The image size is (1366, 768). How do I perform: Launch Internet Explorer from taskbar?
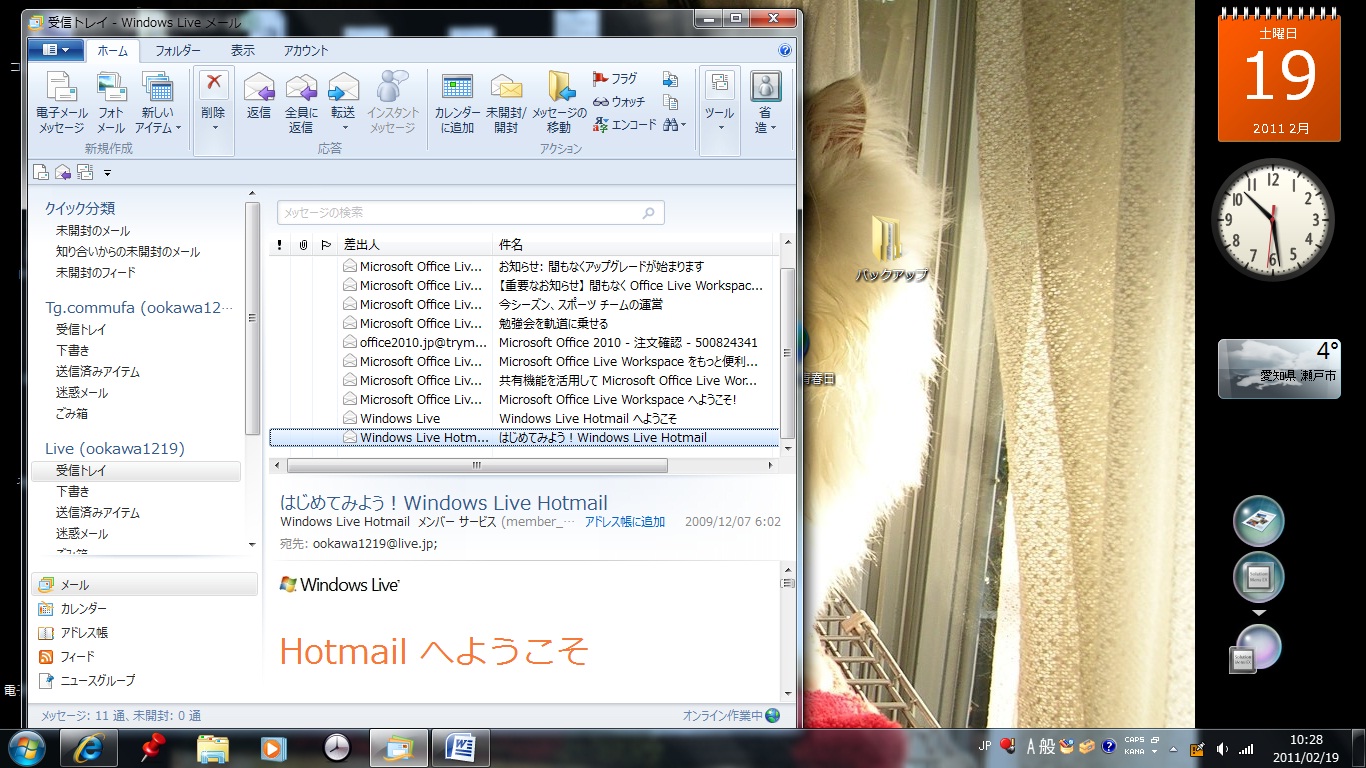click(89, 747)
